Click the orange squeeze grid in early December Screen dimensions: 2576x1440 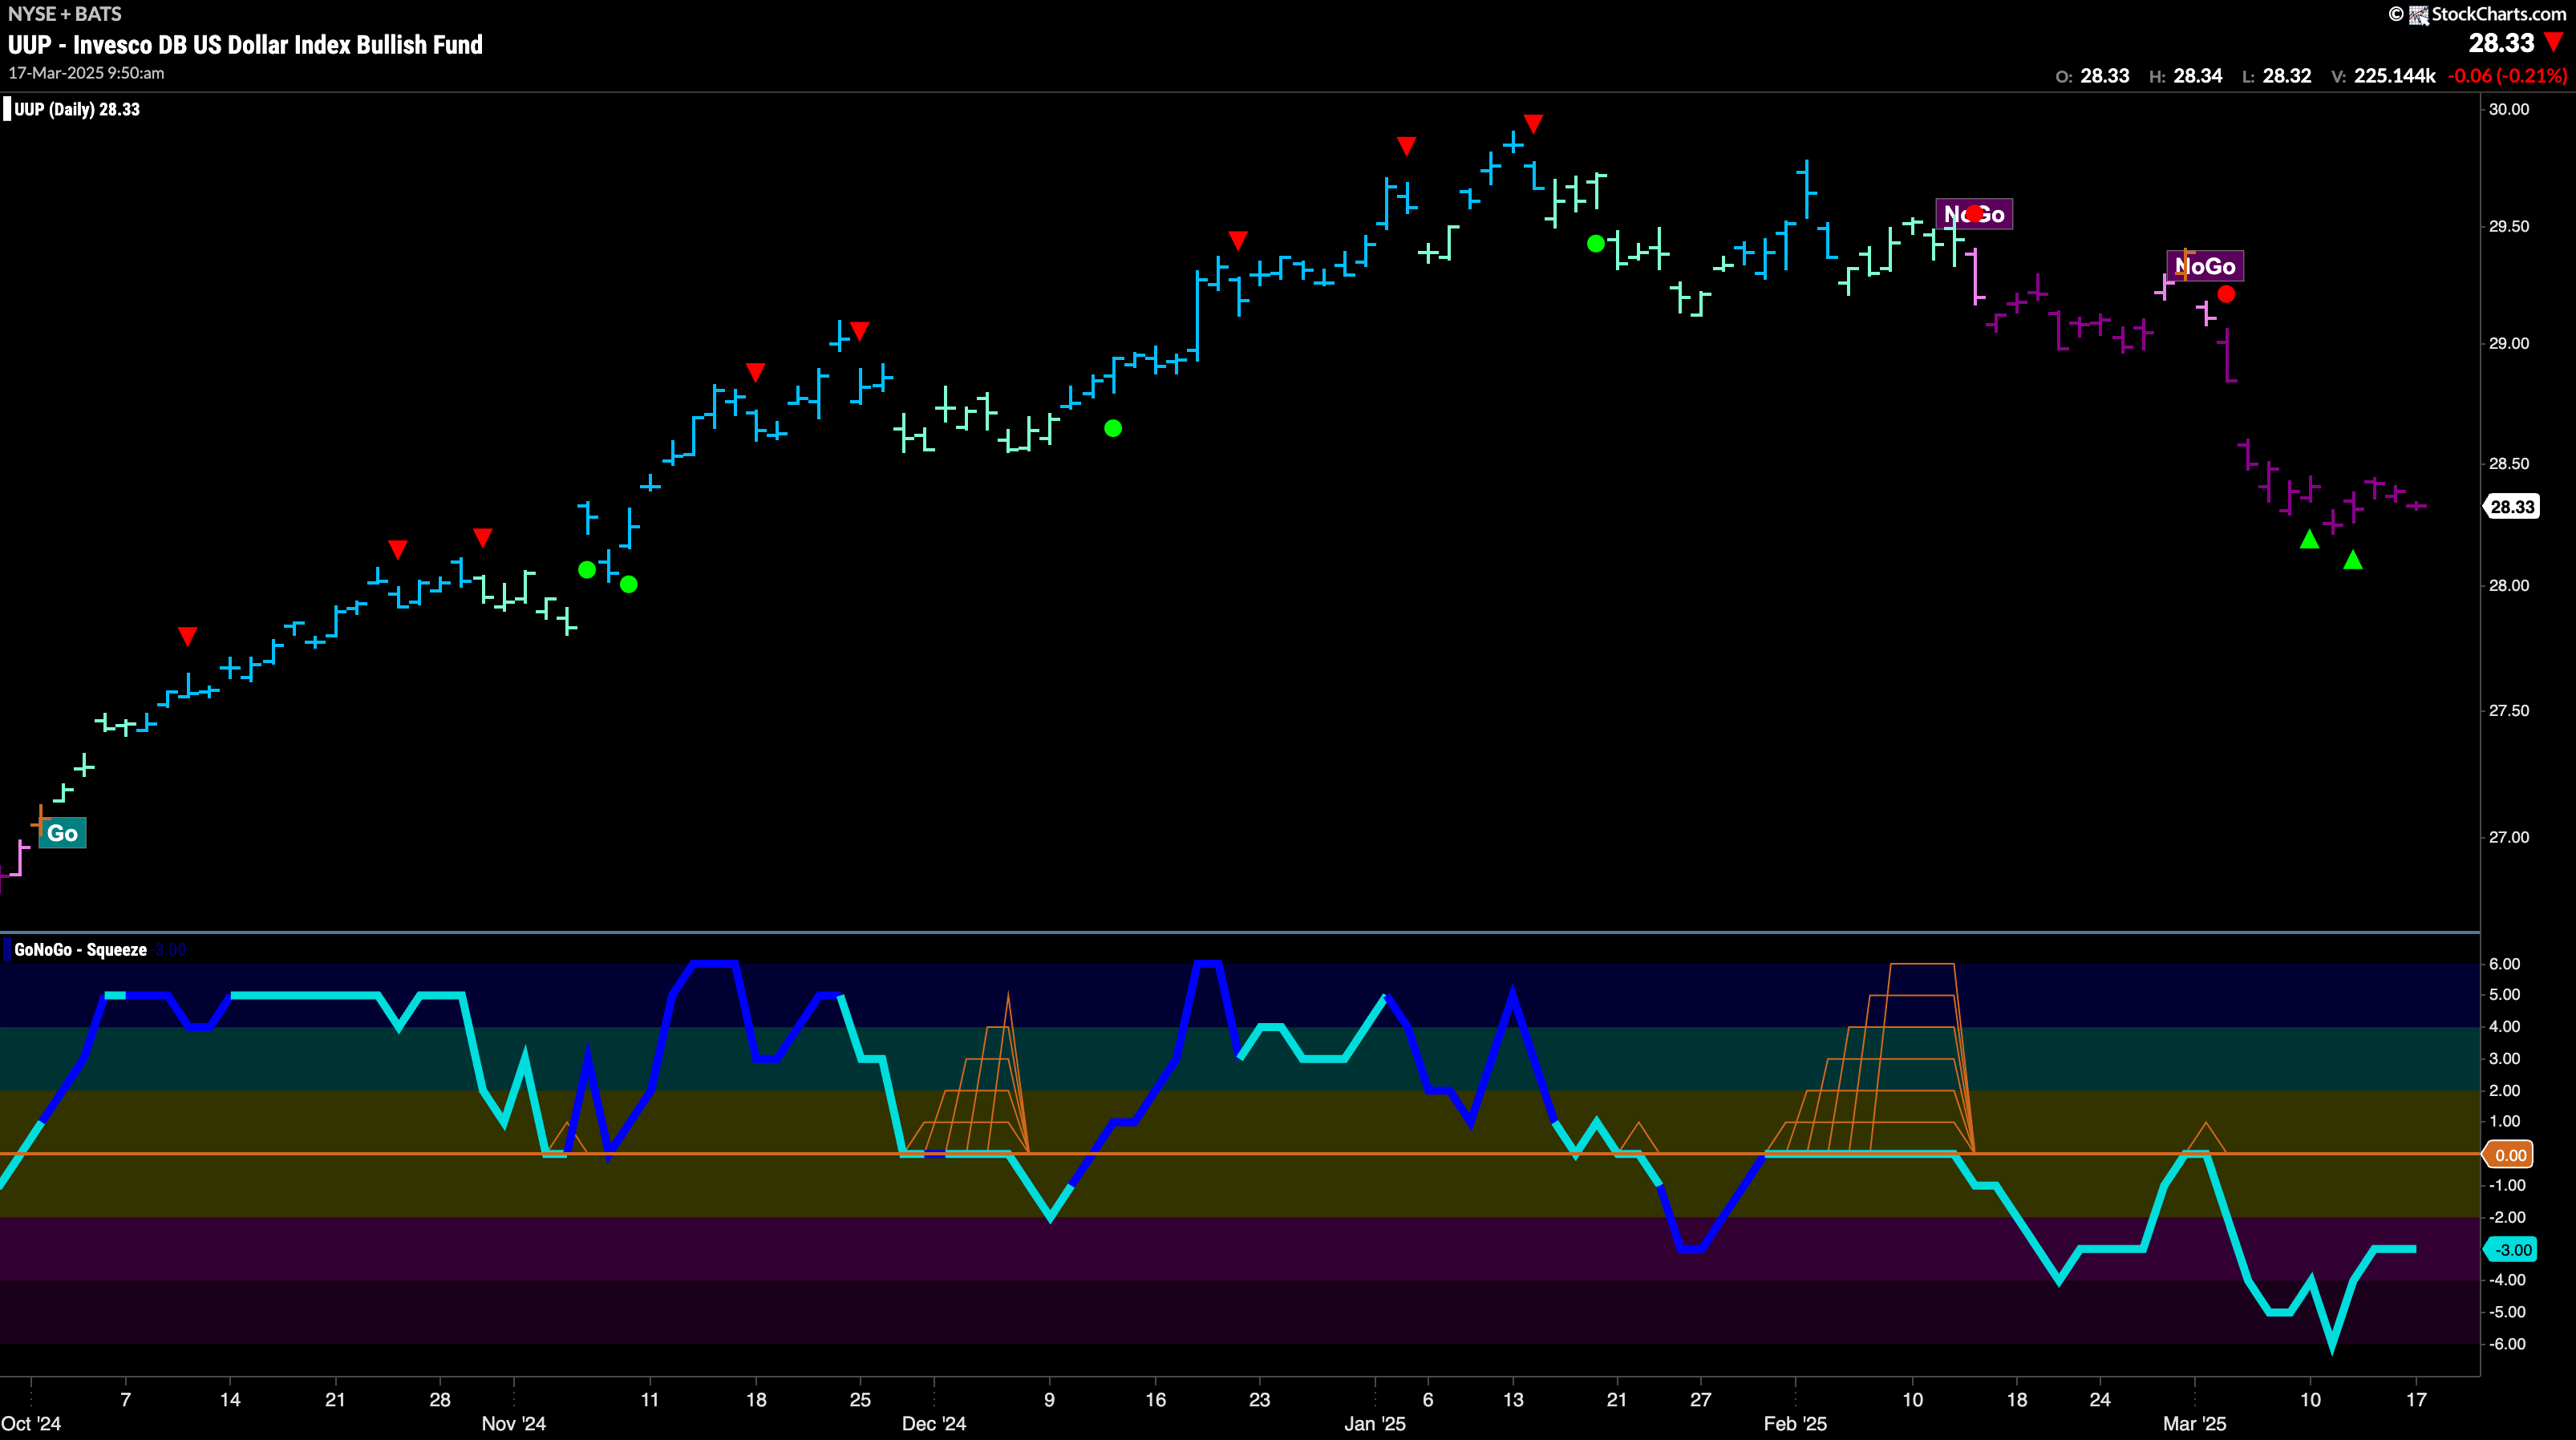coord(967,1073)
